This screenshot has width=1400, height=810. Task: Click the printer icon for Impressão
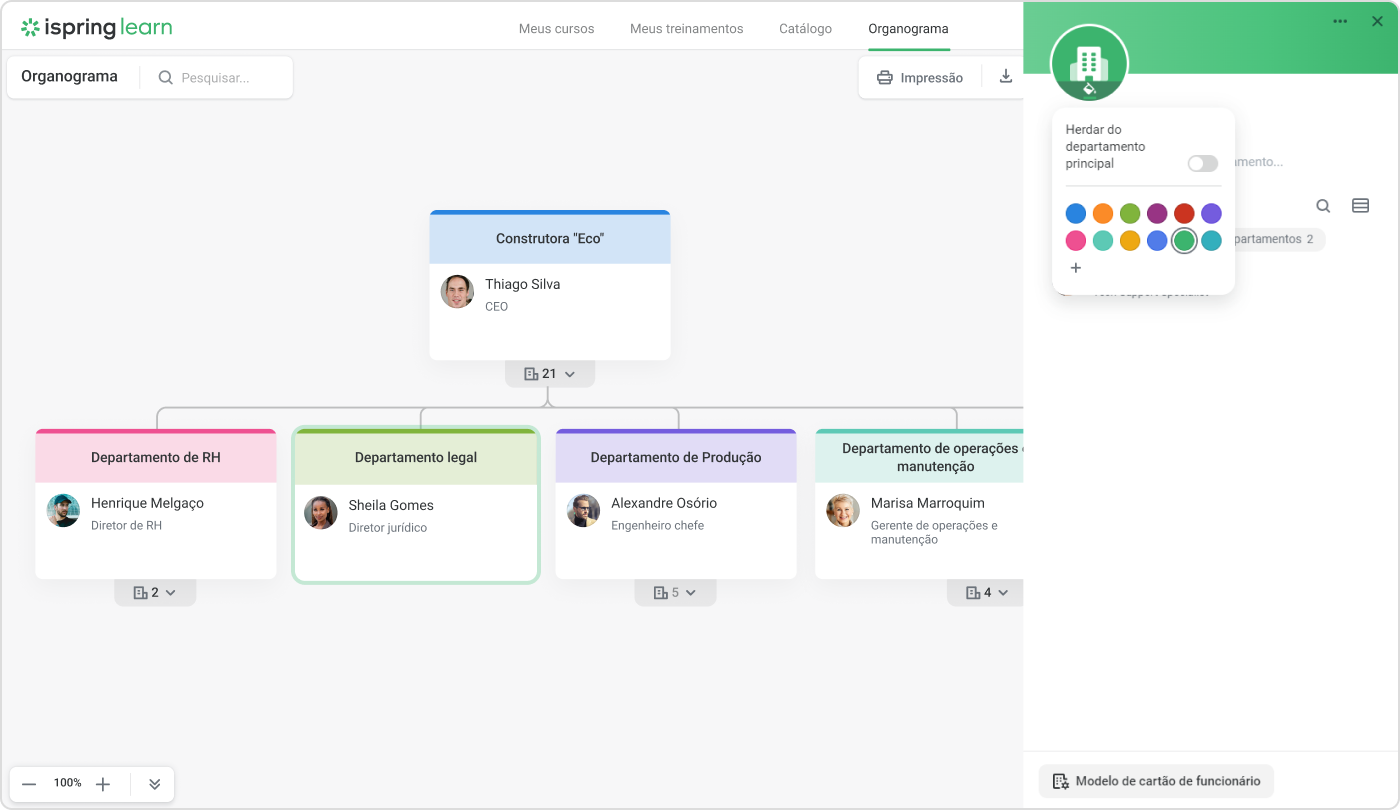point(884,77)
